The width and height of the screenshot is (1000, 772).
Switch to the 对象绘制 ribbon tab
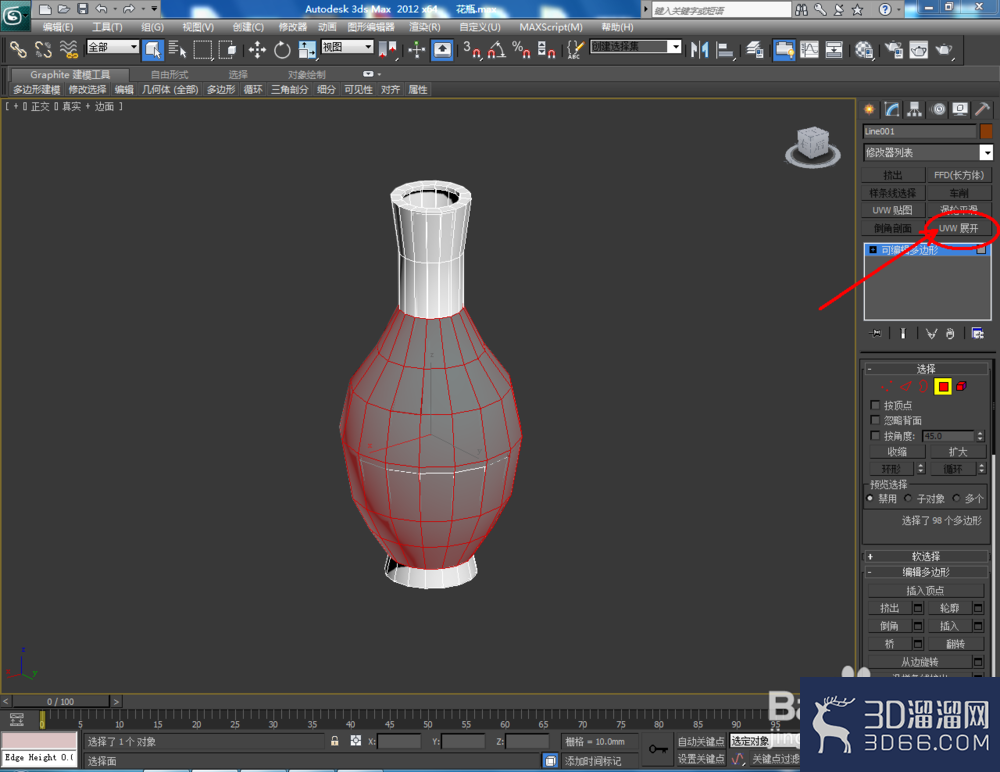307,75
